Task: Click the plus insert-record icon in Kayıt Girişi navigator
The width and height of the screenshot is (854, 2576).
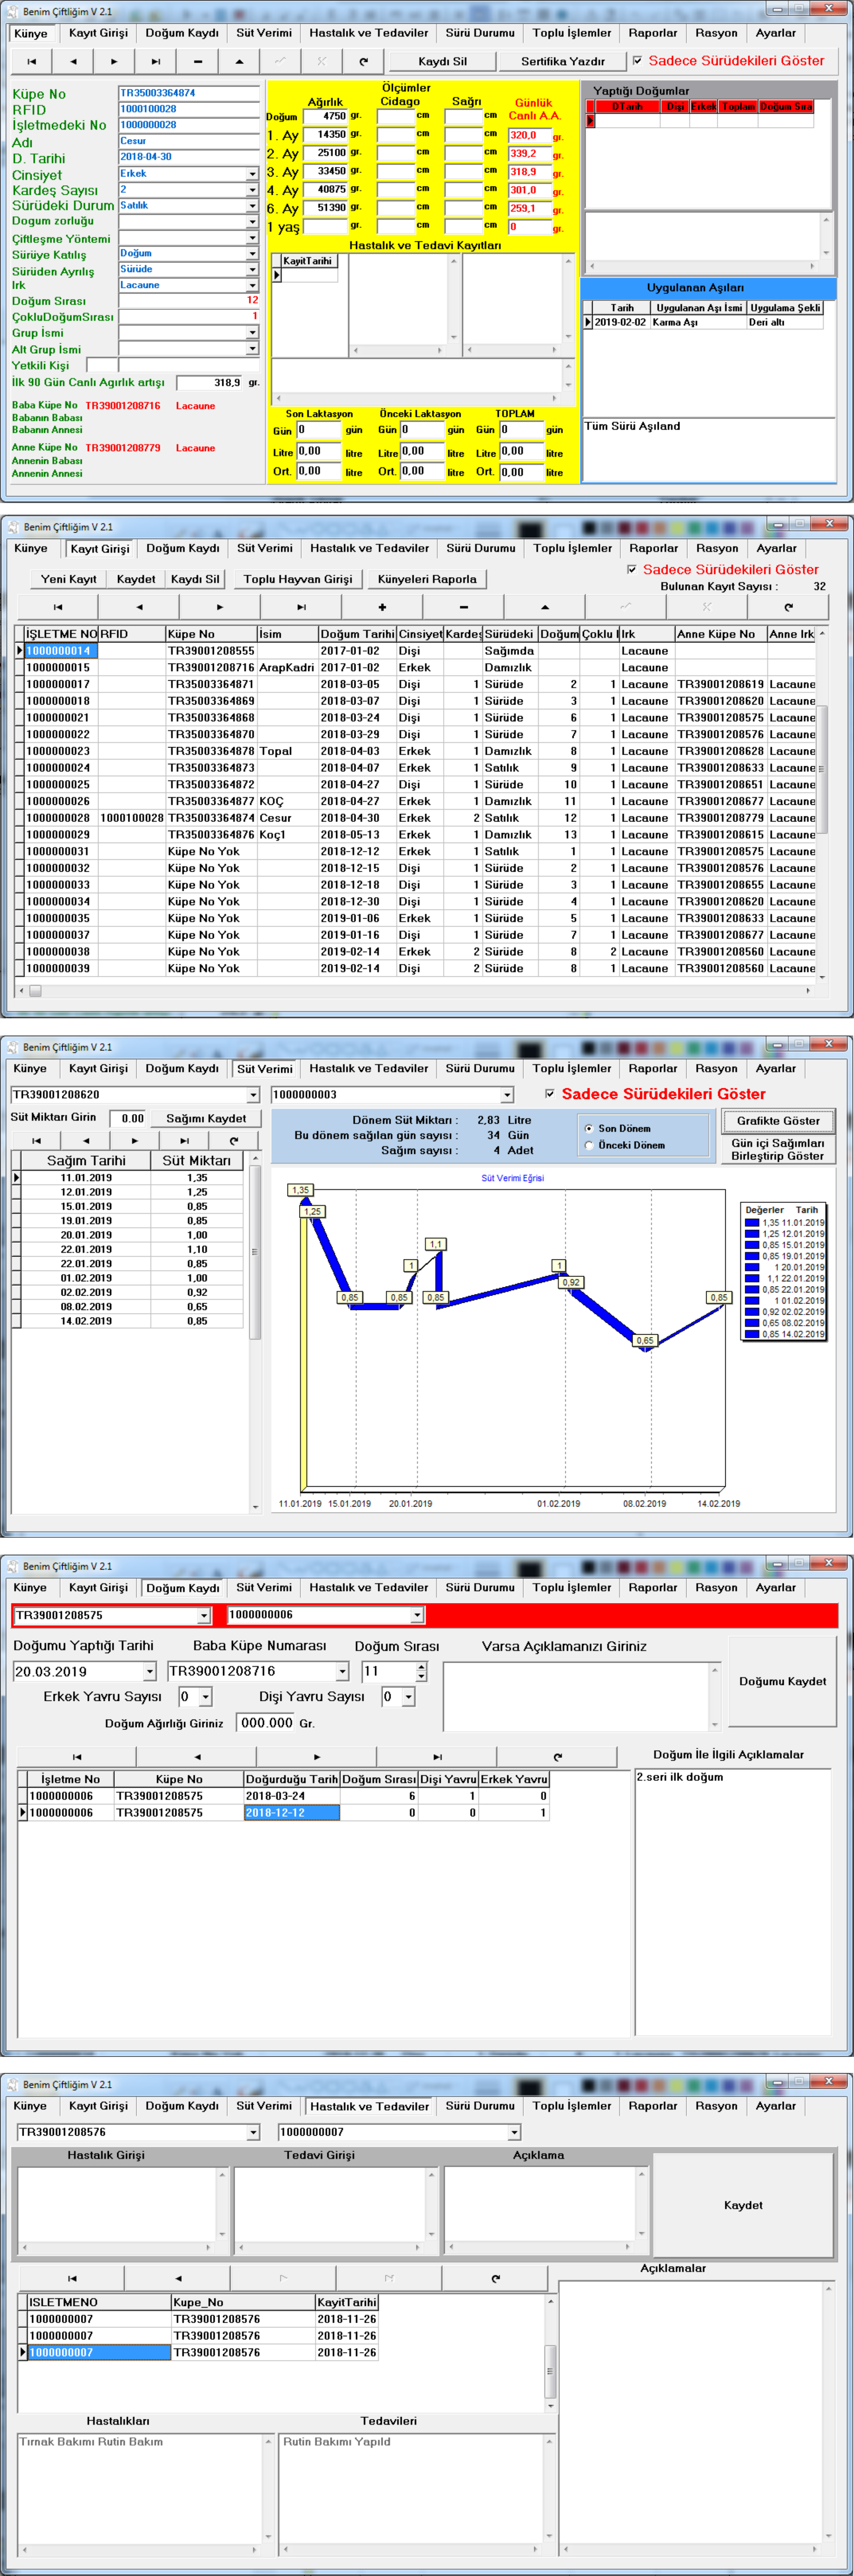Action: click(x=382, y=607)
